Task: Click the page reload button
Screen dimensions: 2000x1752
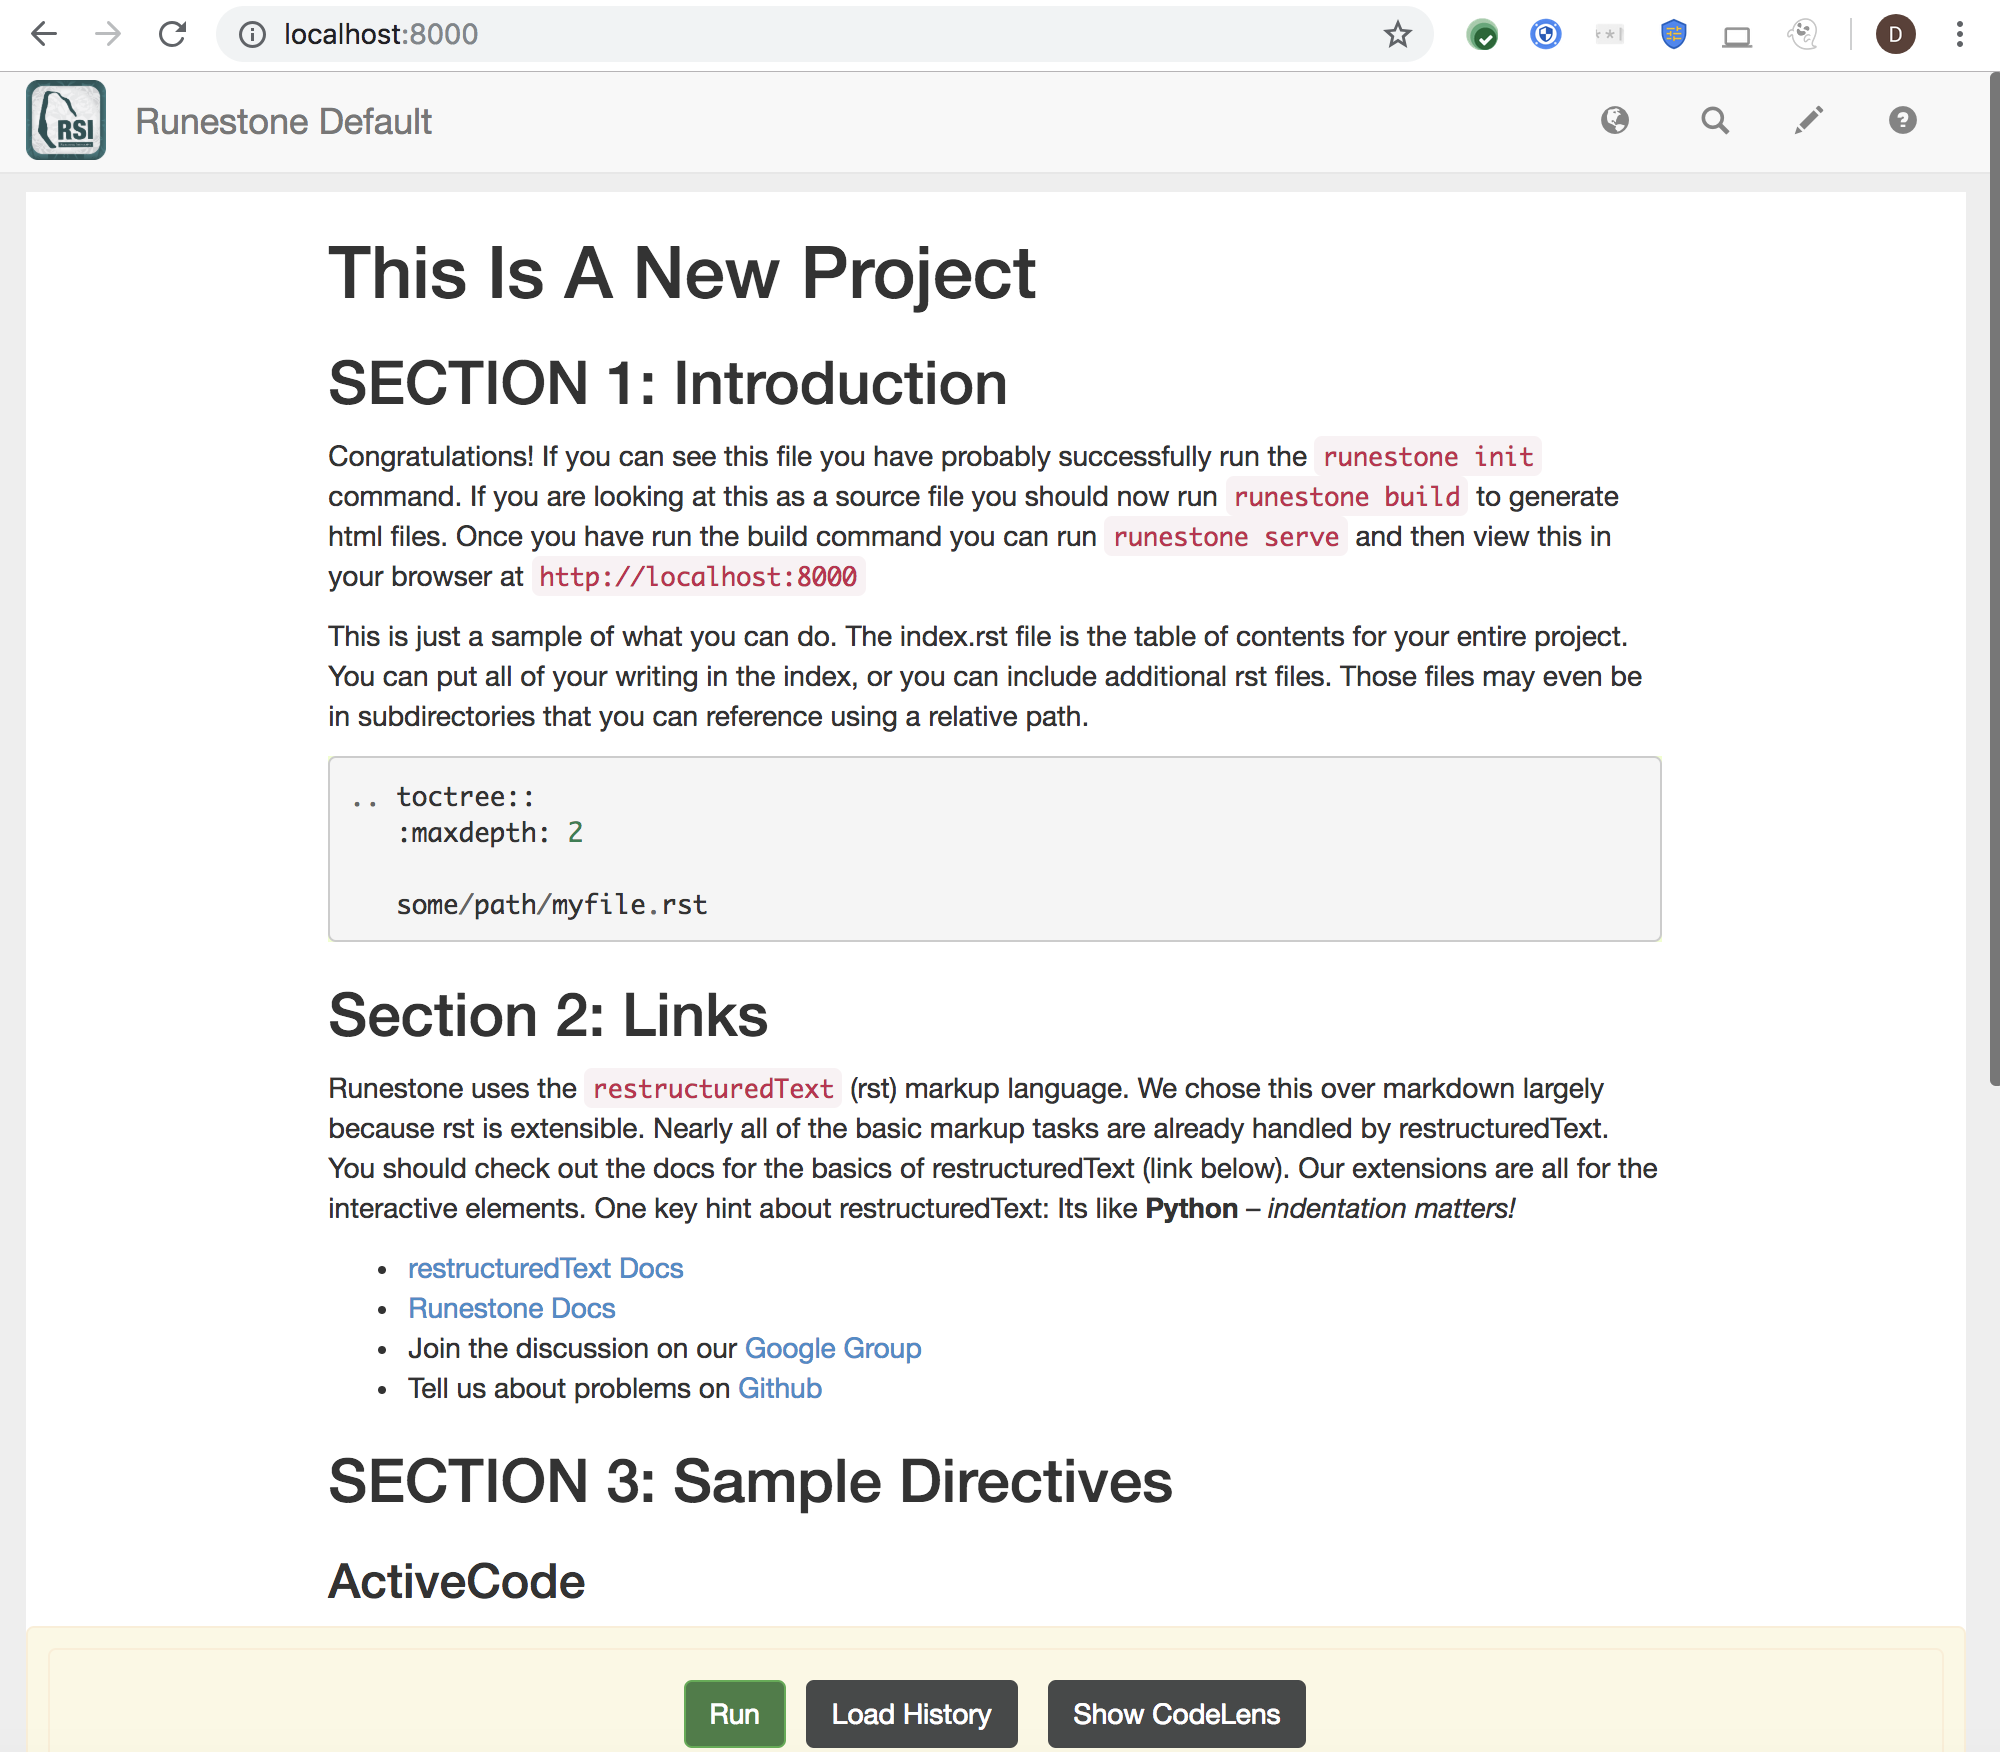Action: pos(170,34)
